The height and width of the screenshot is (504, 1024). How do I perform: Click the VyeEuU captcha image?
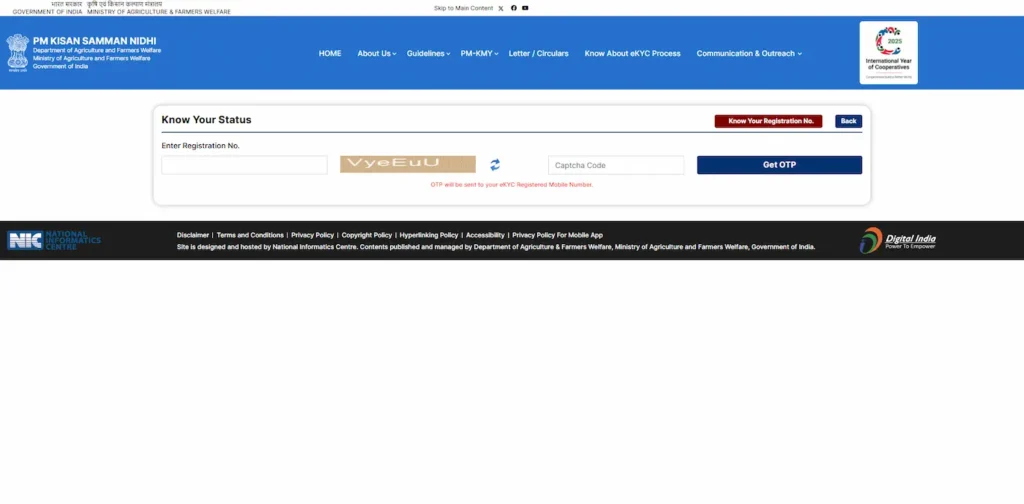(x=408, y=164)
